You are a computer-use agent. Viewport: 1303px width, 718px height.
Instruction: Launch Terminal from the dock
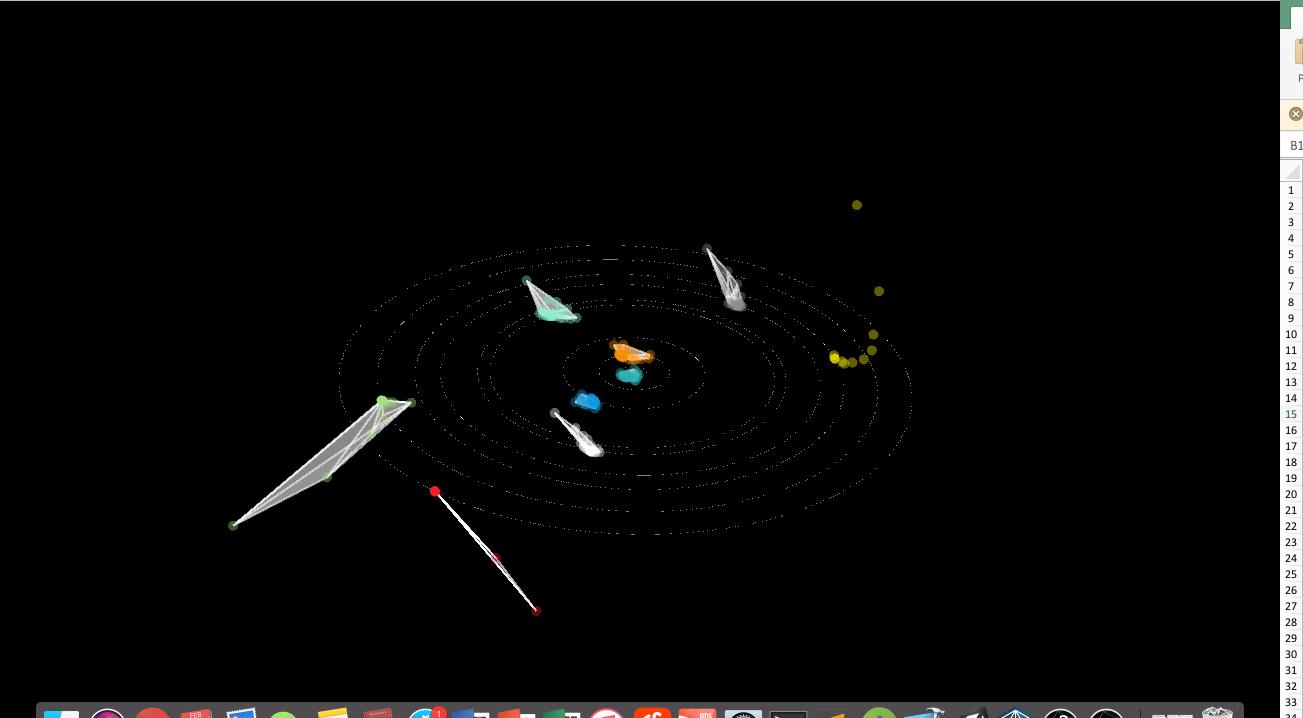pyautogui.click(x=788, y=714)
